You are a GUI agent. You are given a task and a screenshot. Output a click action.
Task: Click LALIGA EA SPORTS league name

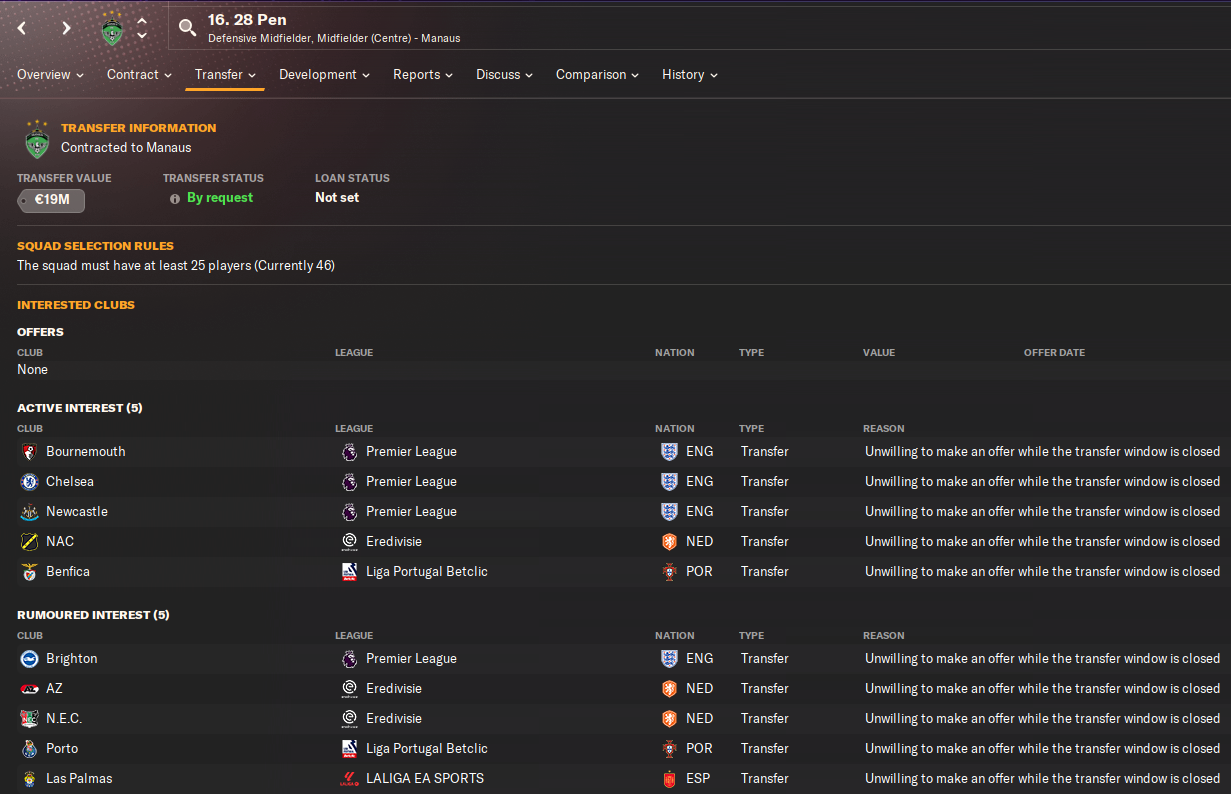coord(425,779)
